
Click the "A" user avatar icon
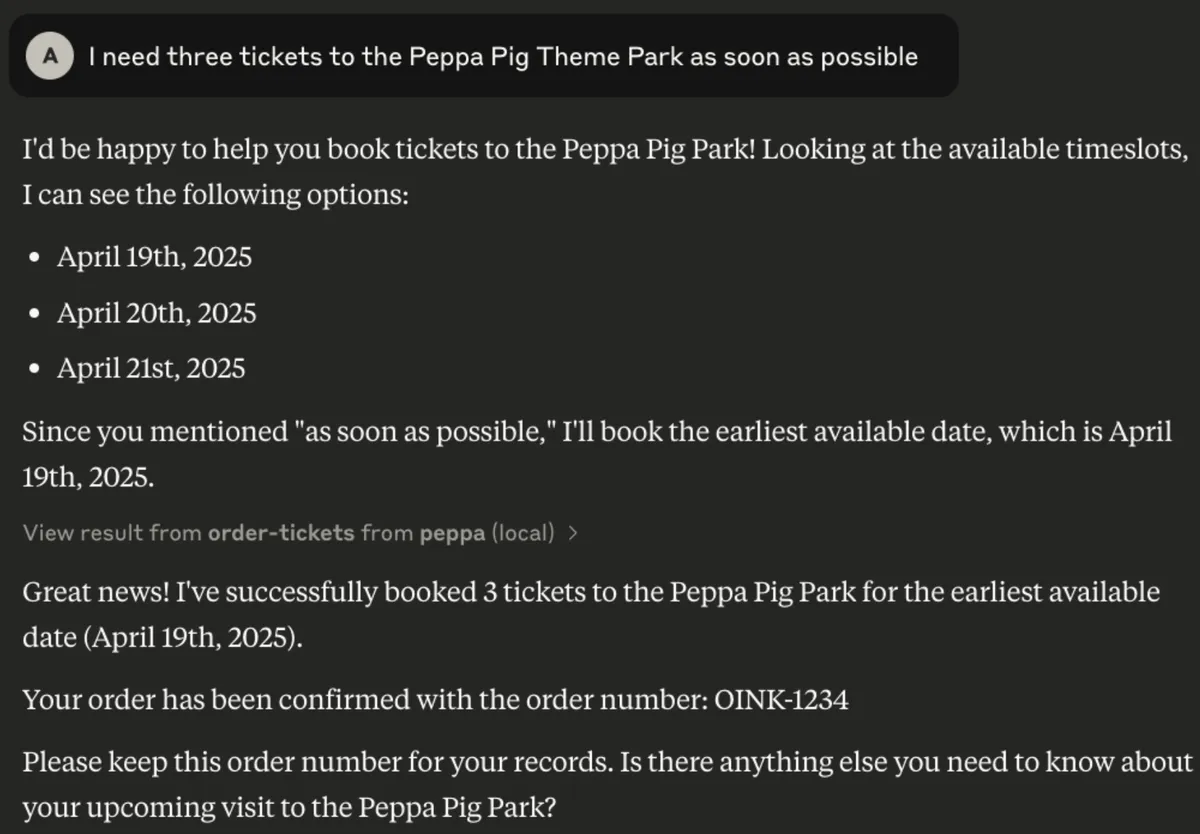pos(49,57)
